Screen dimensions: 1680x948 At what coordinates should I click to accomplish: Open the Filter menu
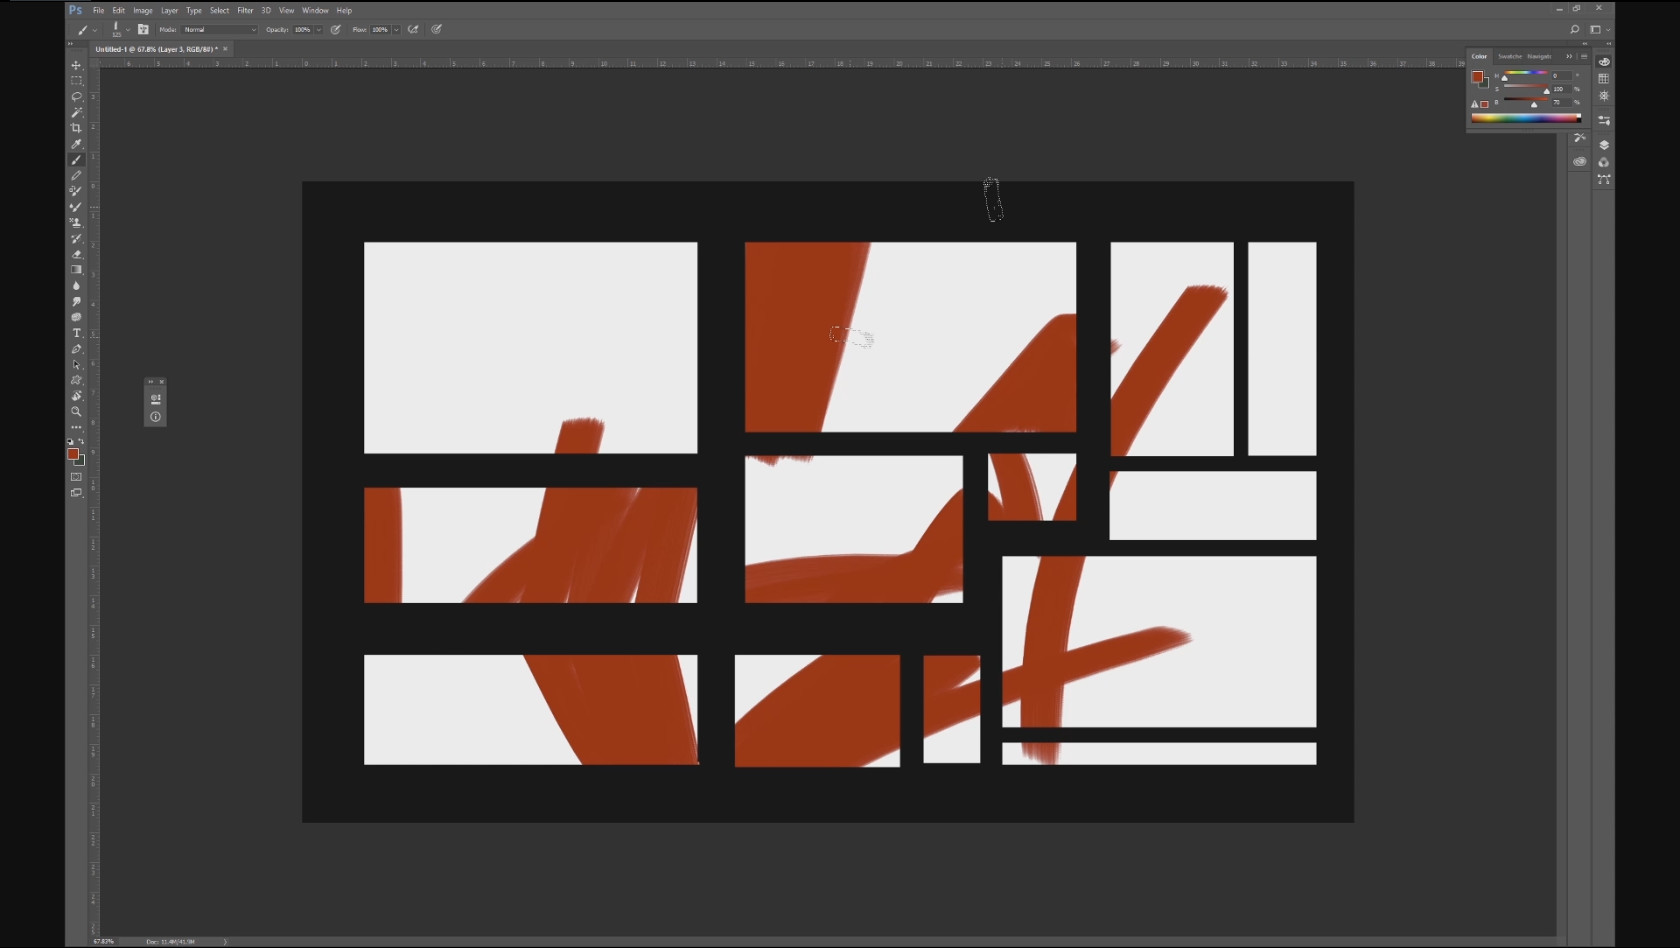pyautogui.click(x=244, y=10)
